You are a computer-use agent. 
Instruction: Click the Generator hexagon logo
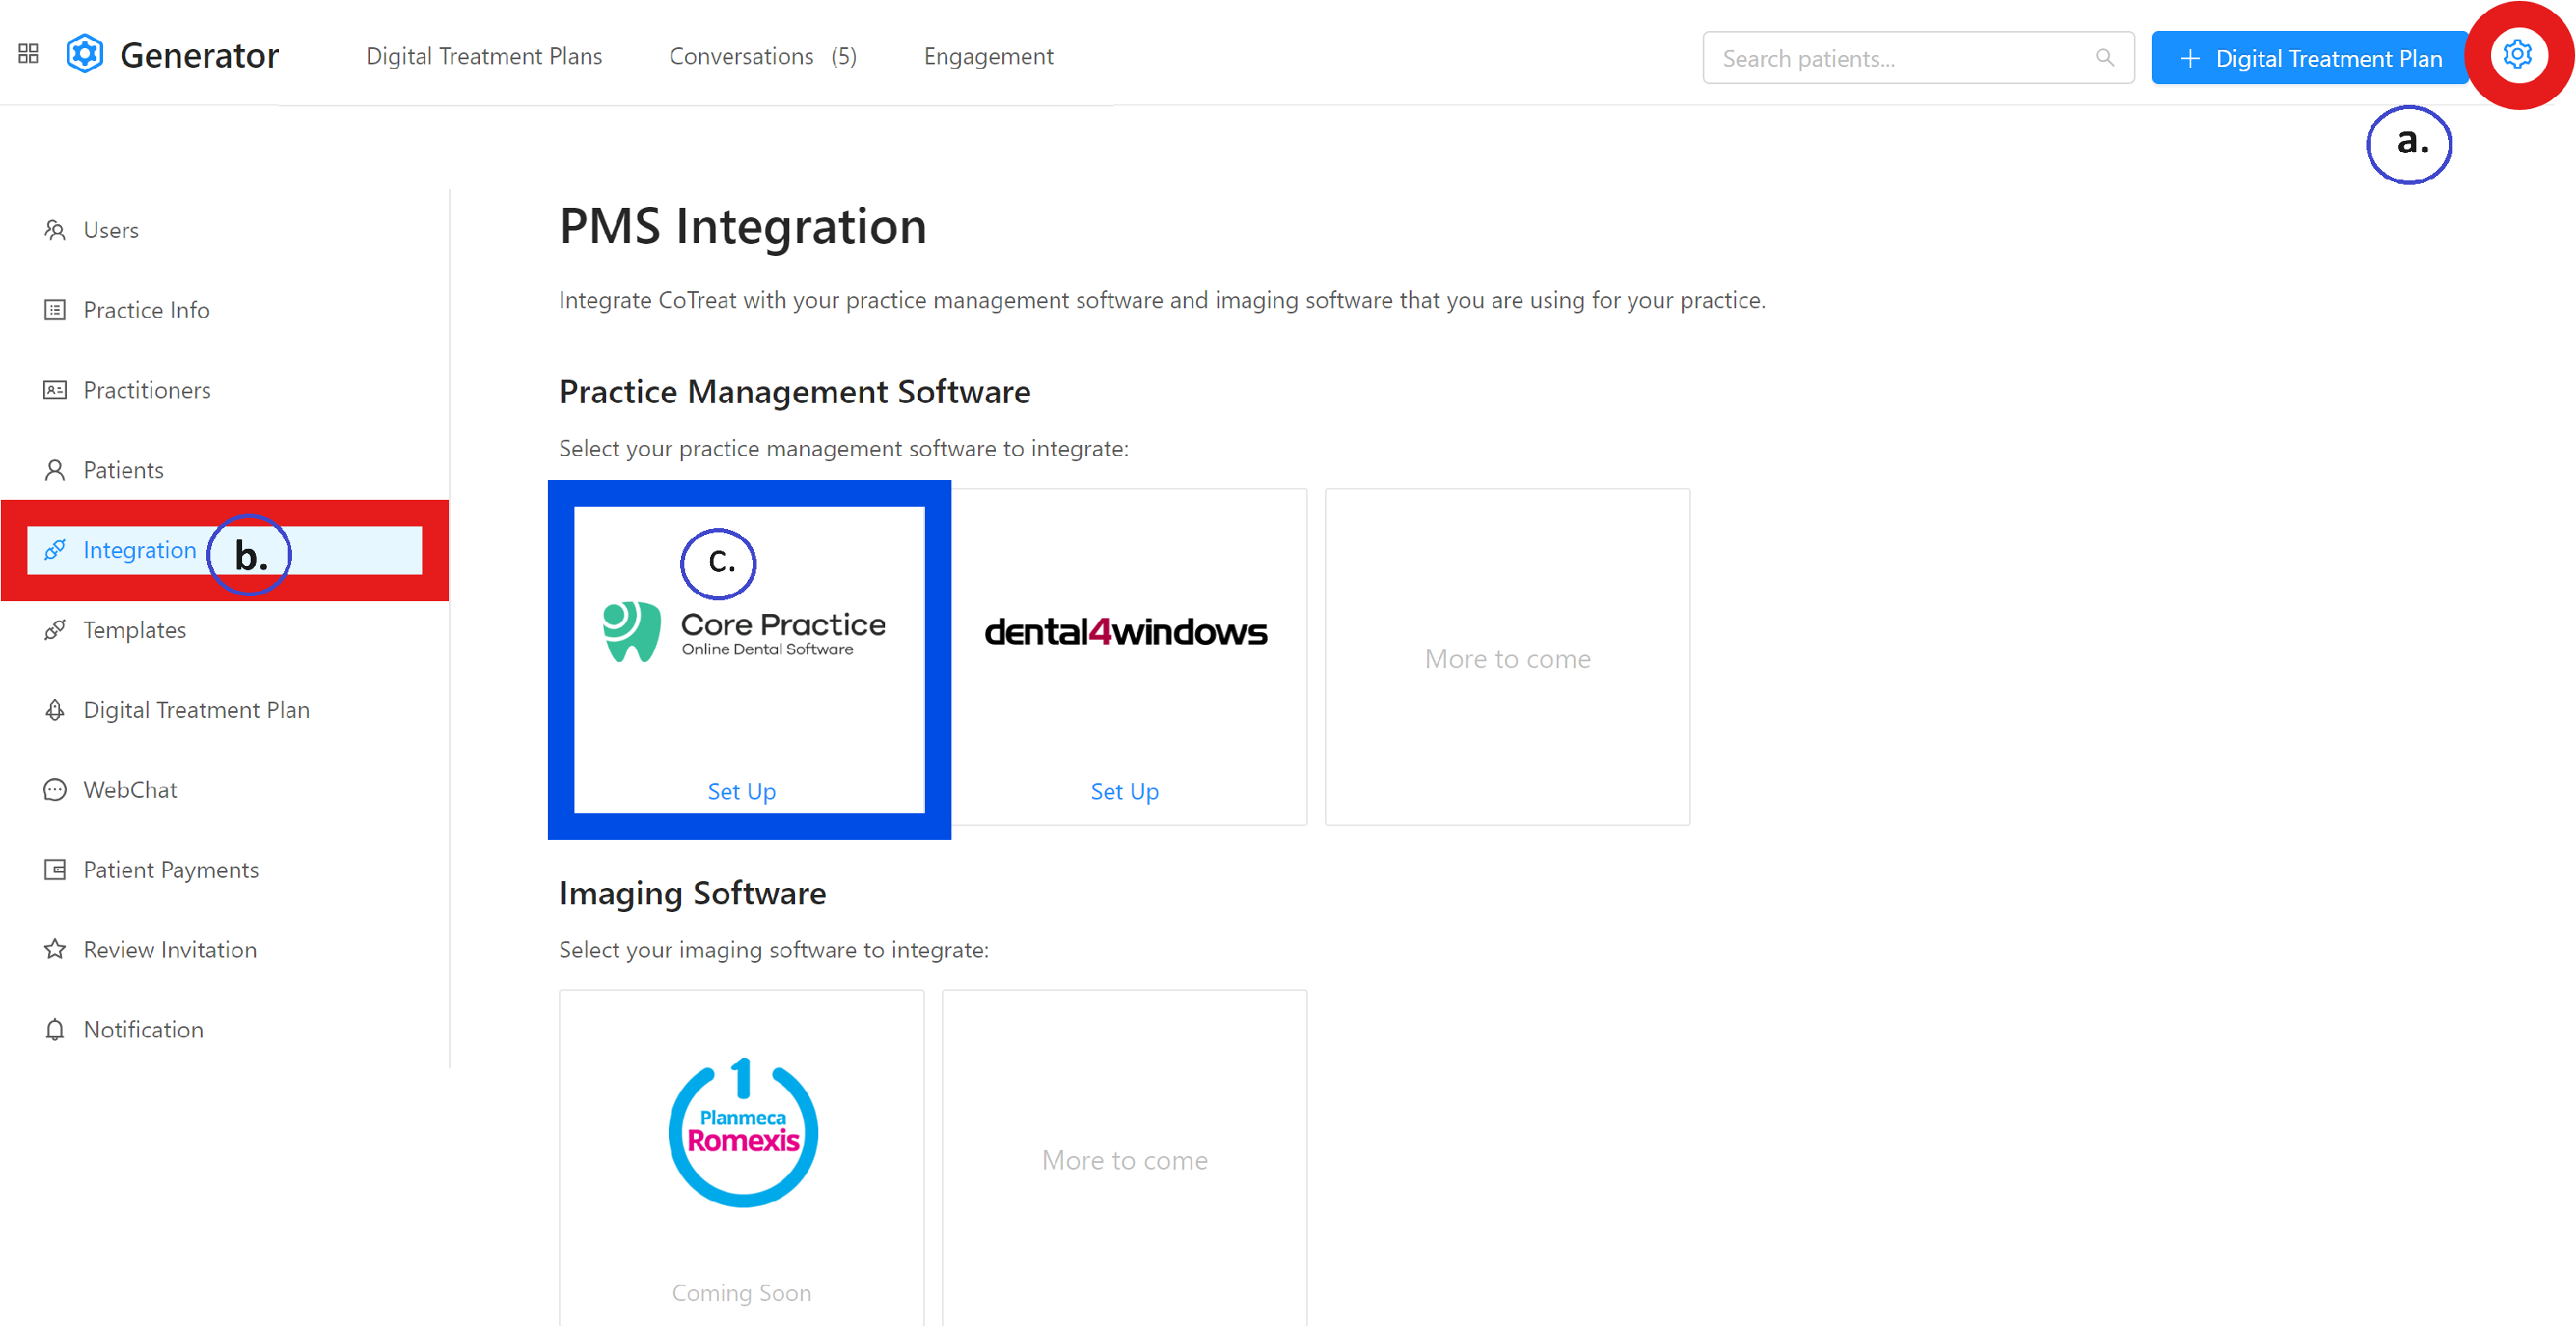[x=85, y=54]
